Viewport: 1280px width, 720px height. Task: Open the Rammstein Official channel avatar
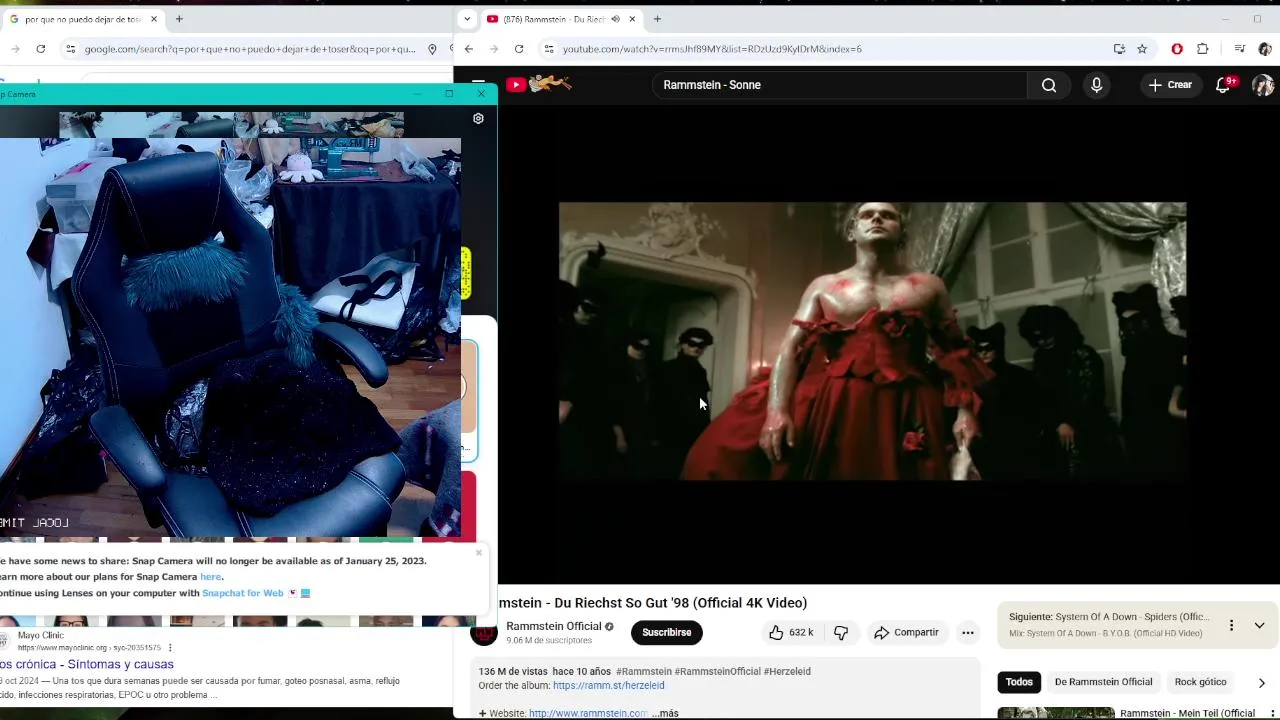point(484,632)
